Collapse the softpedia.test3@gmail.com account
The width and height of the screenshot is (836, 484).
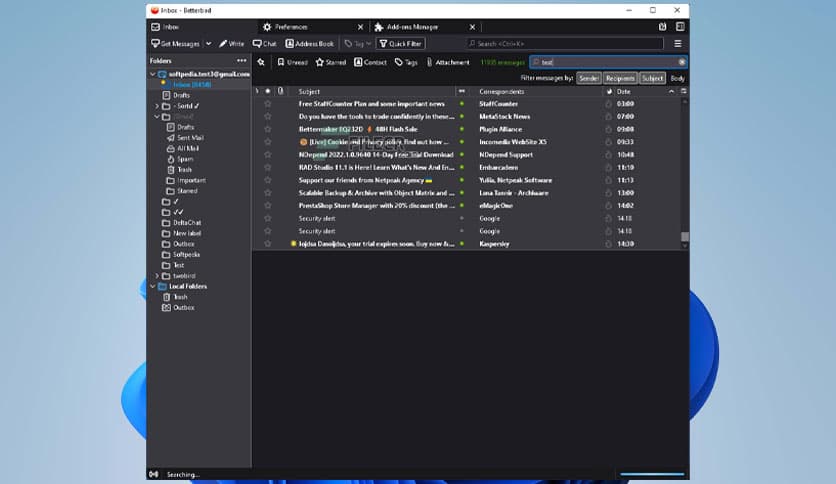tap(153, 74)
